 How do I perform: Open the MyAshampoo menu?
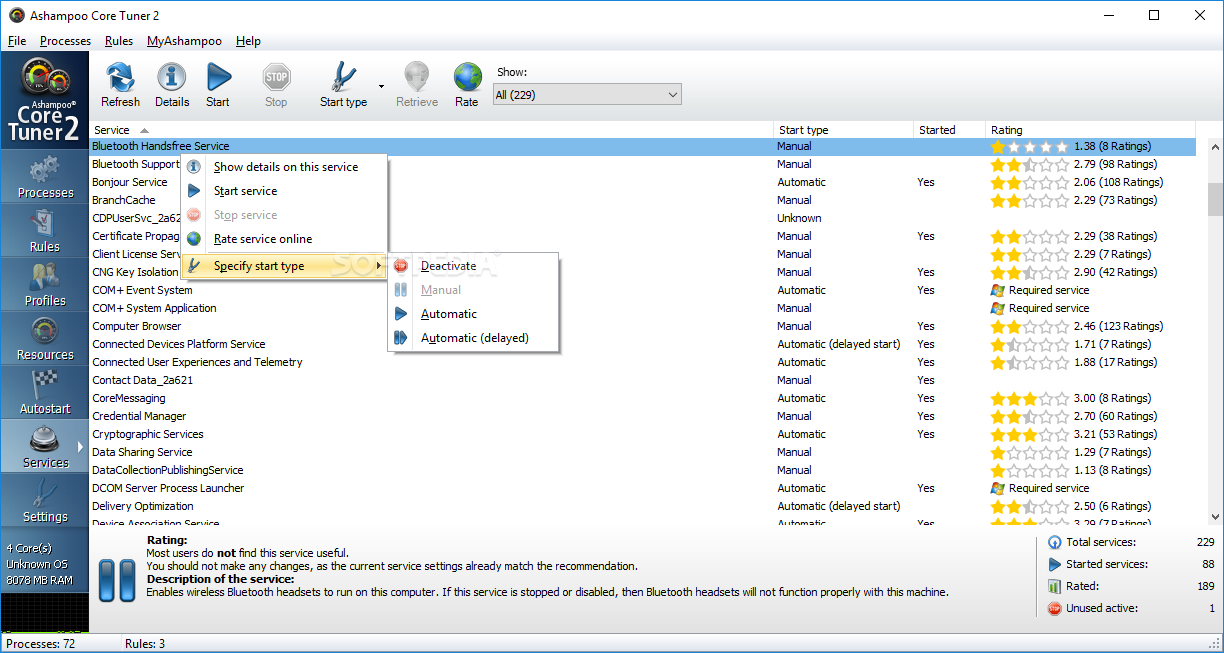(x=184, y=41)
